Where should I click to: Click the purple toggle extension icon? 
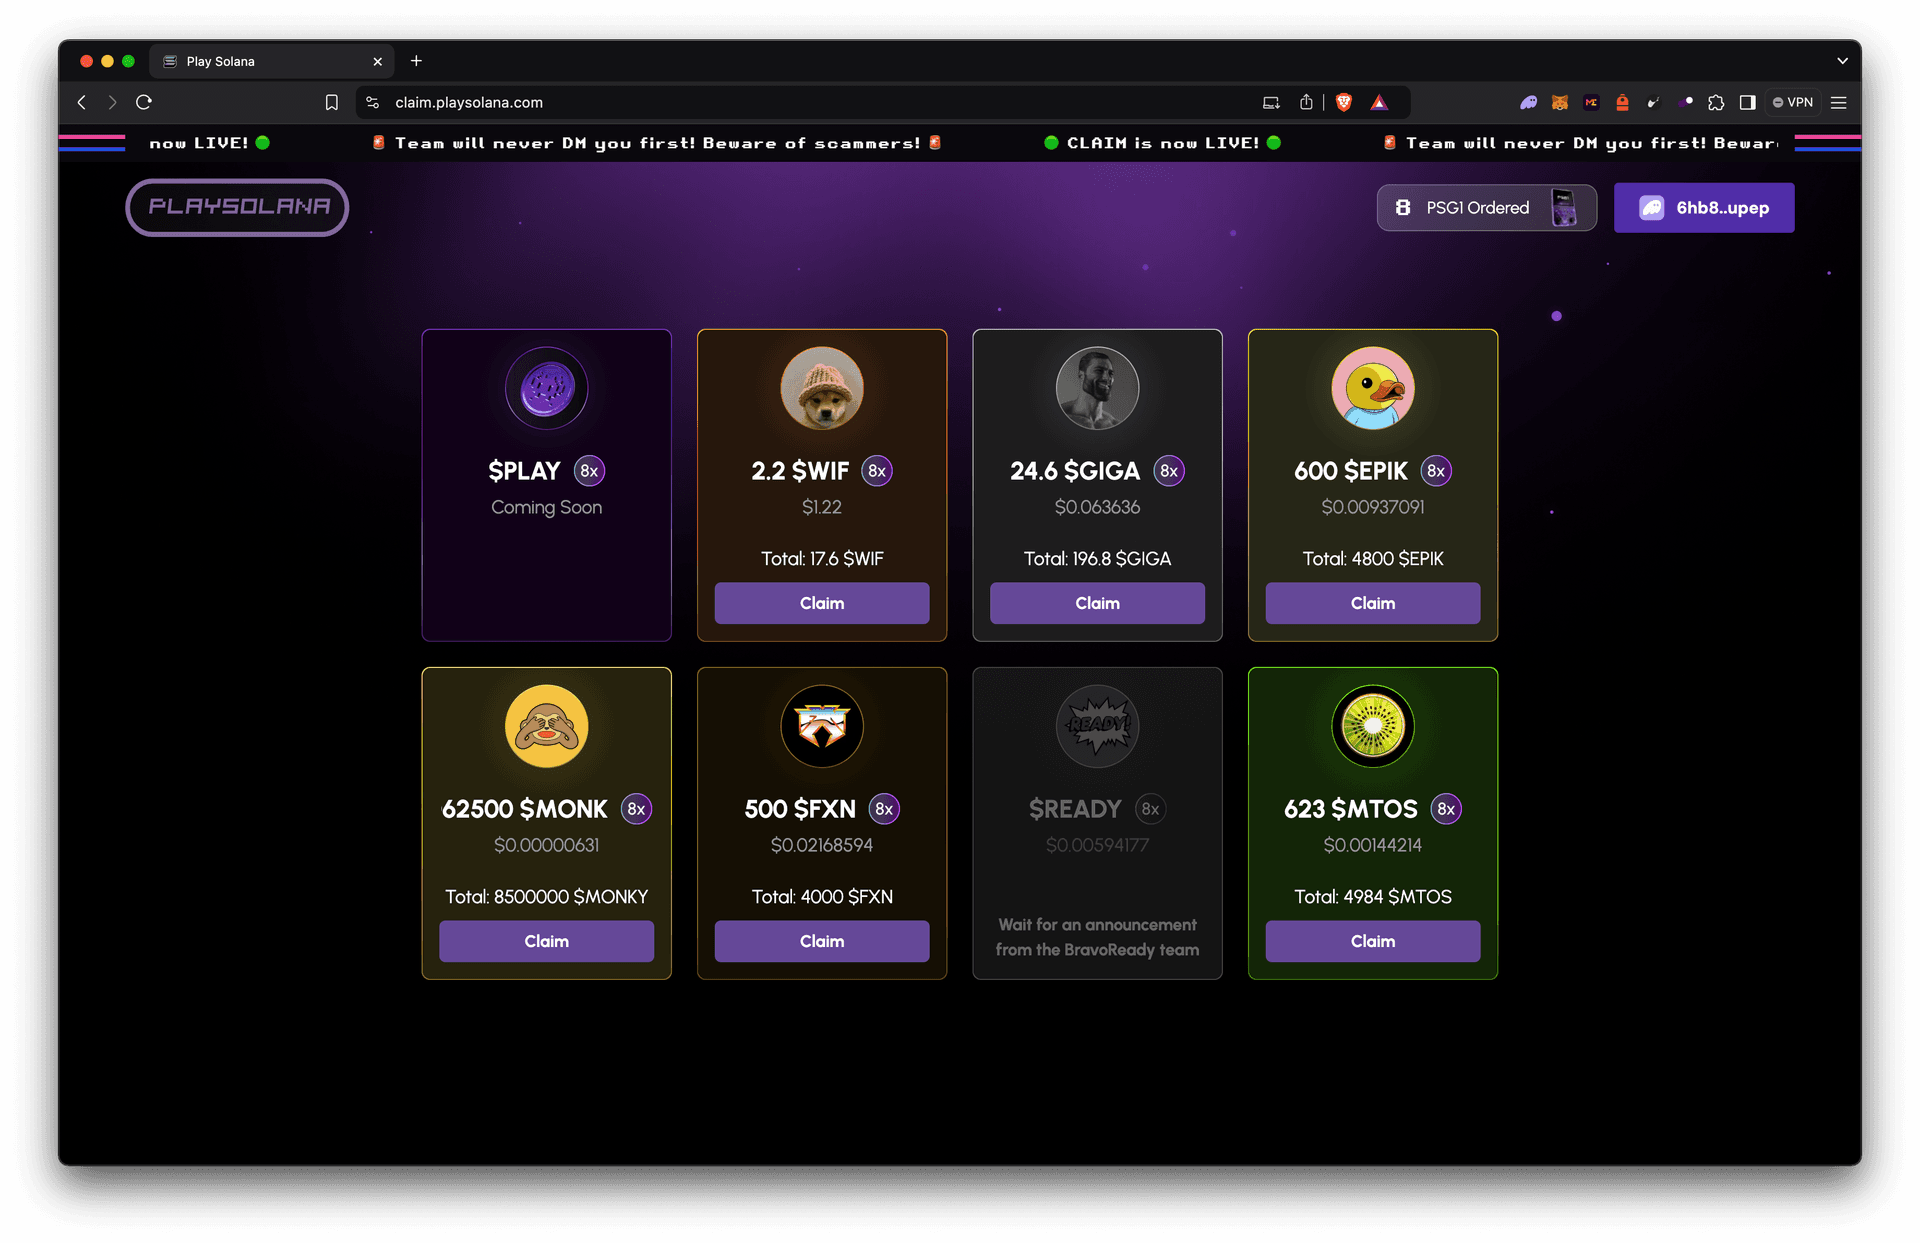(x=1685, y=102)
